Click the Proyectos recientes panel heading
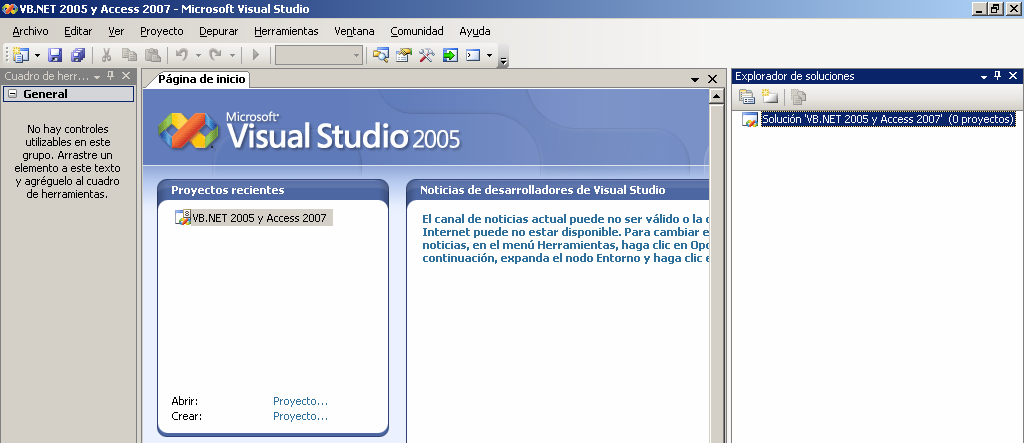 [x=227, y=190]
